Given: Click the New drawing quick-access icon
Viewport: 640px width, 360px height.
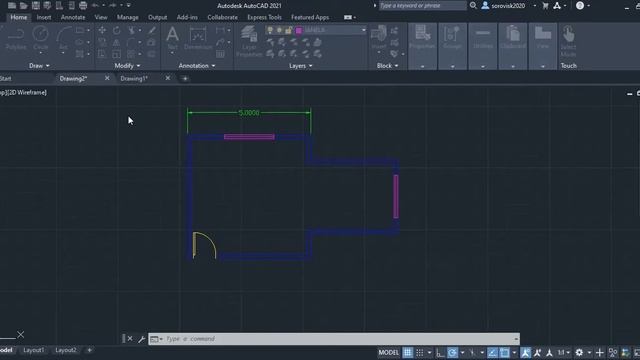Looking at the screenshot, I should [x=12, y=5].
